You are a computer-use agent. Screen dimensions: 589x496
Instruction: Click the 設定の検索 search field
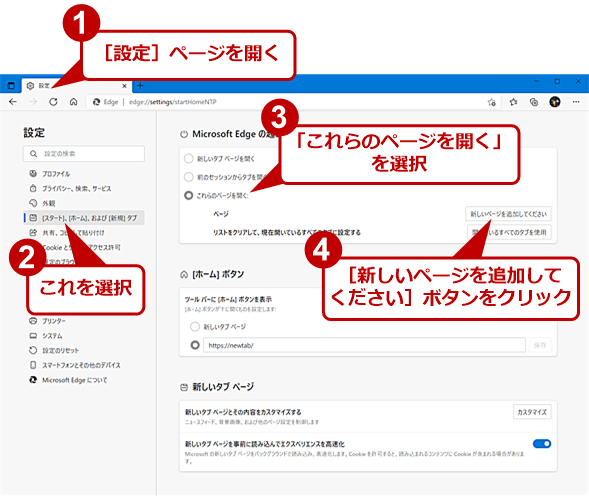point(84,154)
